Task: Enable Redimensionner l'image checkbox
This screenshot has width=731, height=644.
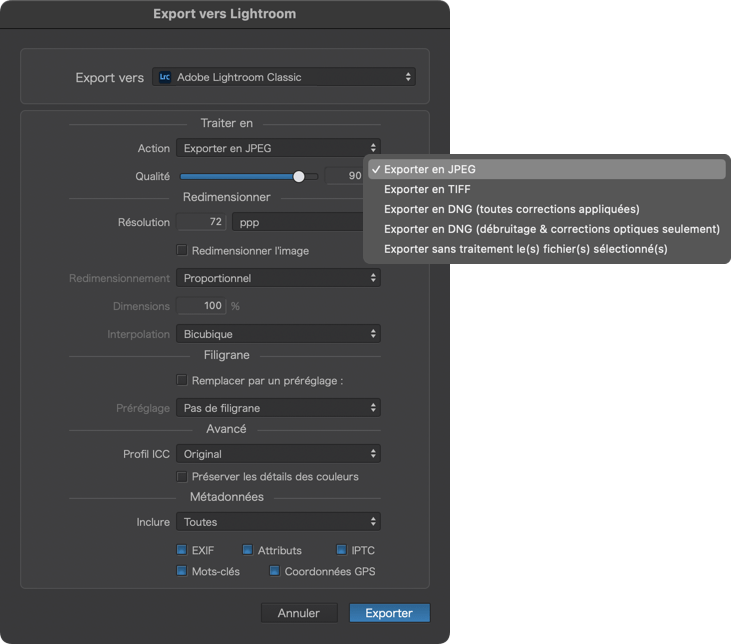Action: point(182,250)
